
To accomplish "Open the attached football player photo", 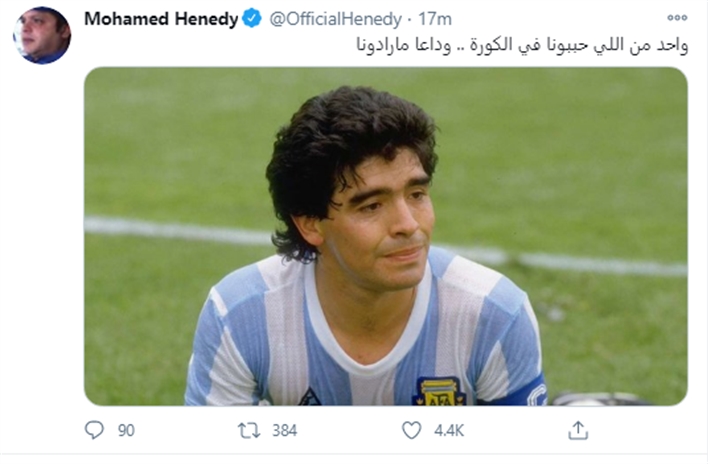I will coord(386,236).
